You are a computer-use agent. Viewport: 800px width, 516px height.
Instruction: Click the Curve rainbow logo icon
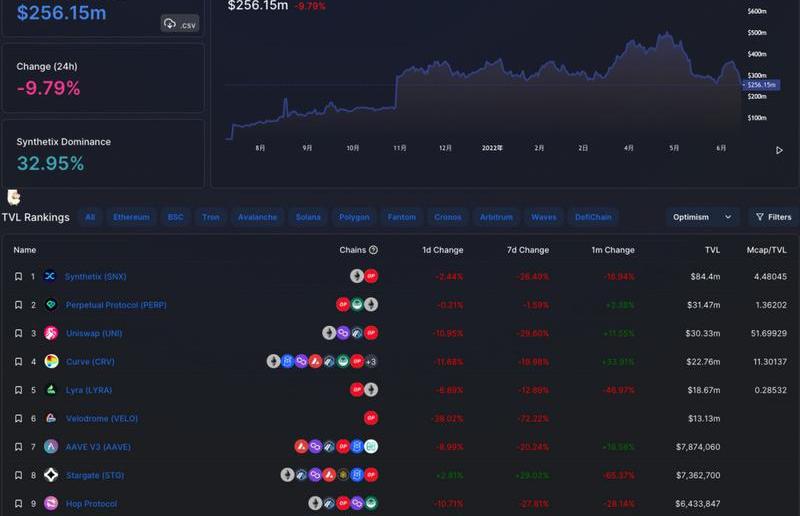51,361
